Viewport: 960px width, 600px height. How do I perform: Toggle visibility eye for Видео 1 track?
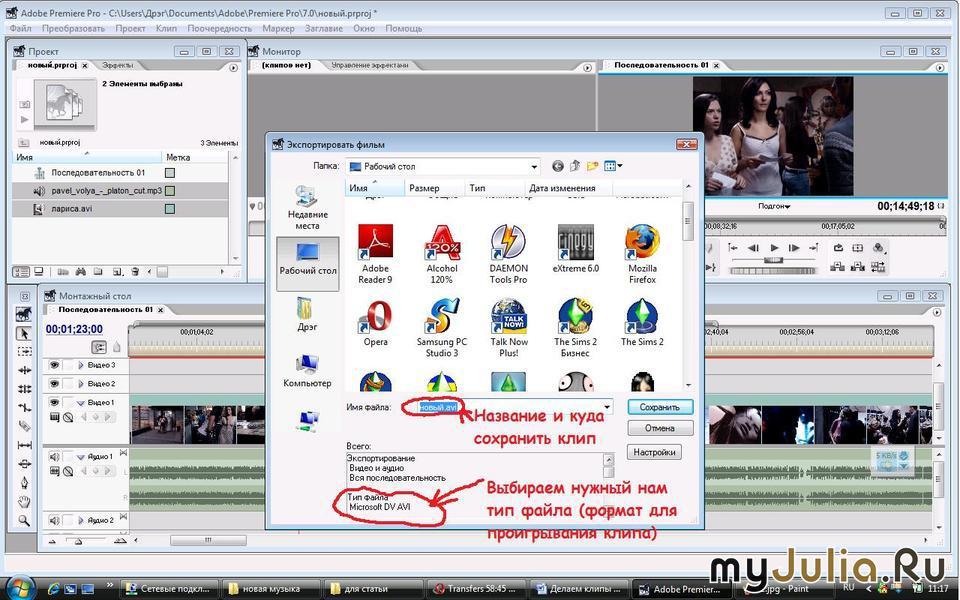click(54, 402)
